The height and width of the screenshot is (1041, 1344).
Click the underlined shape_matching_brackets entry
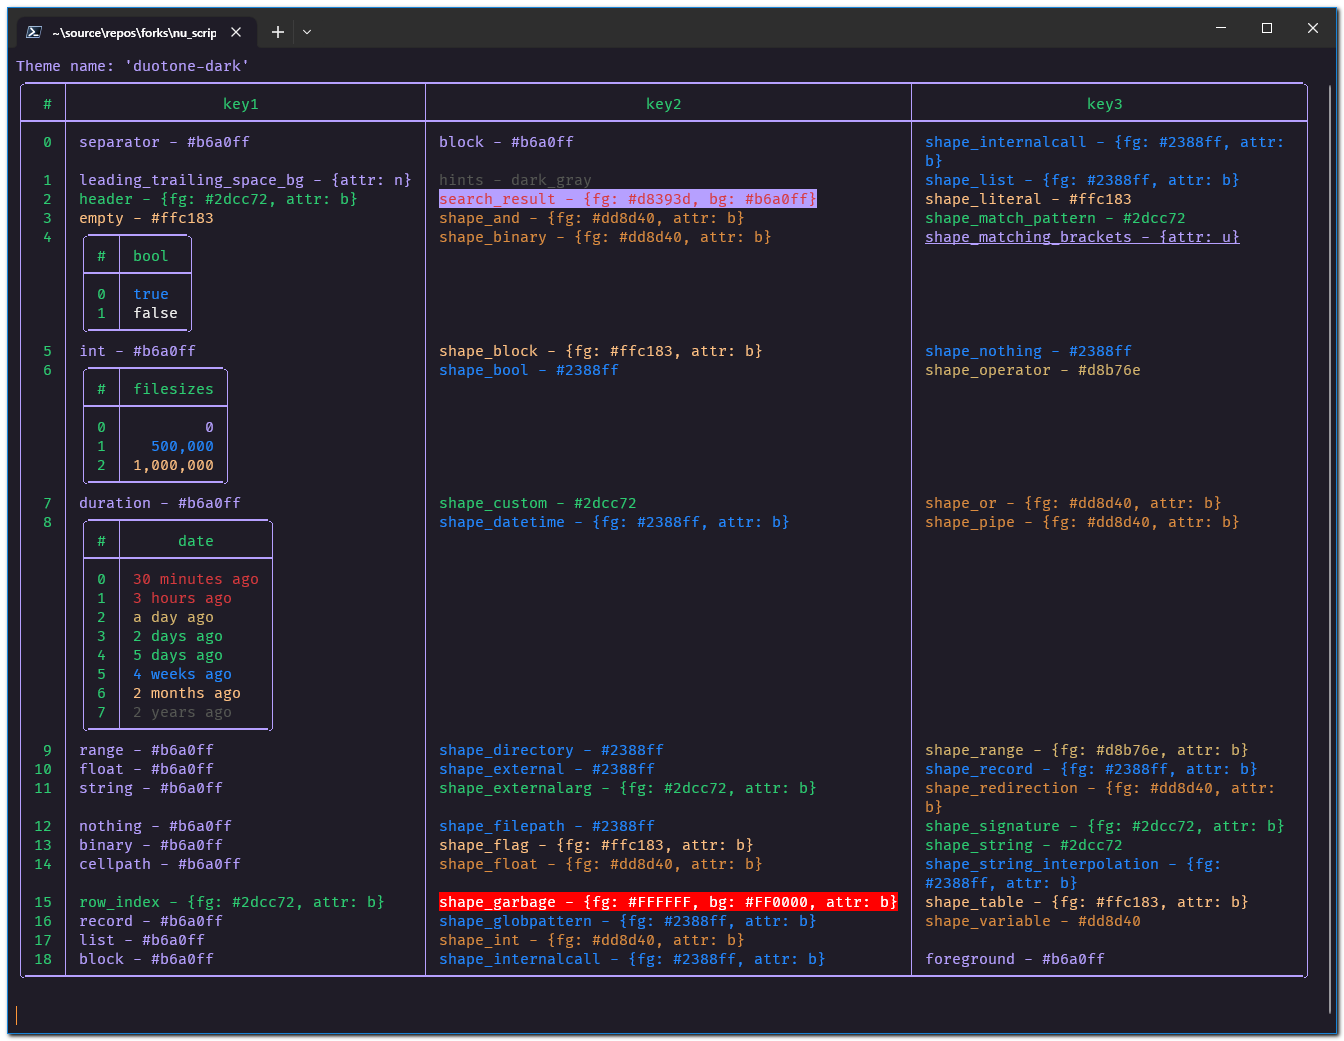pos(1083,237)
